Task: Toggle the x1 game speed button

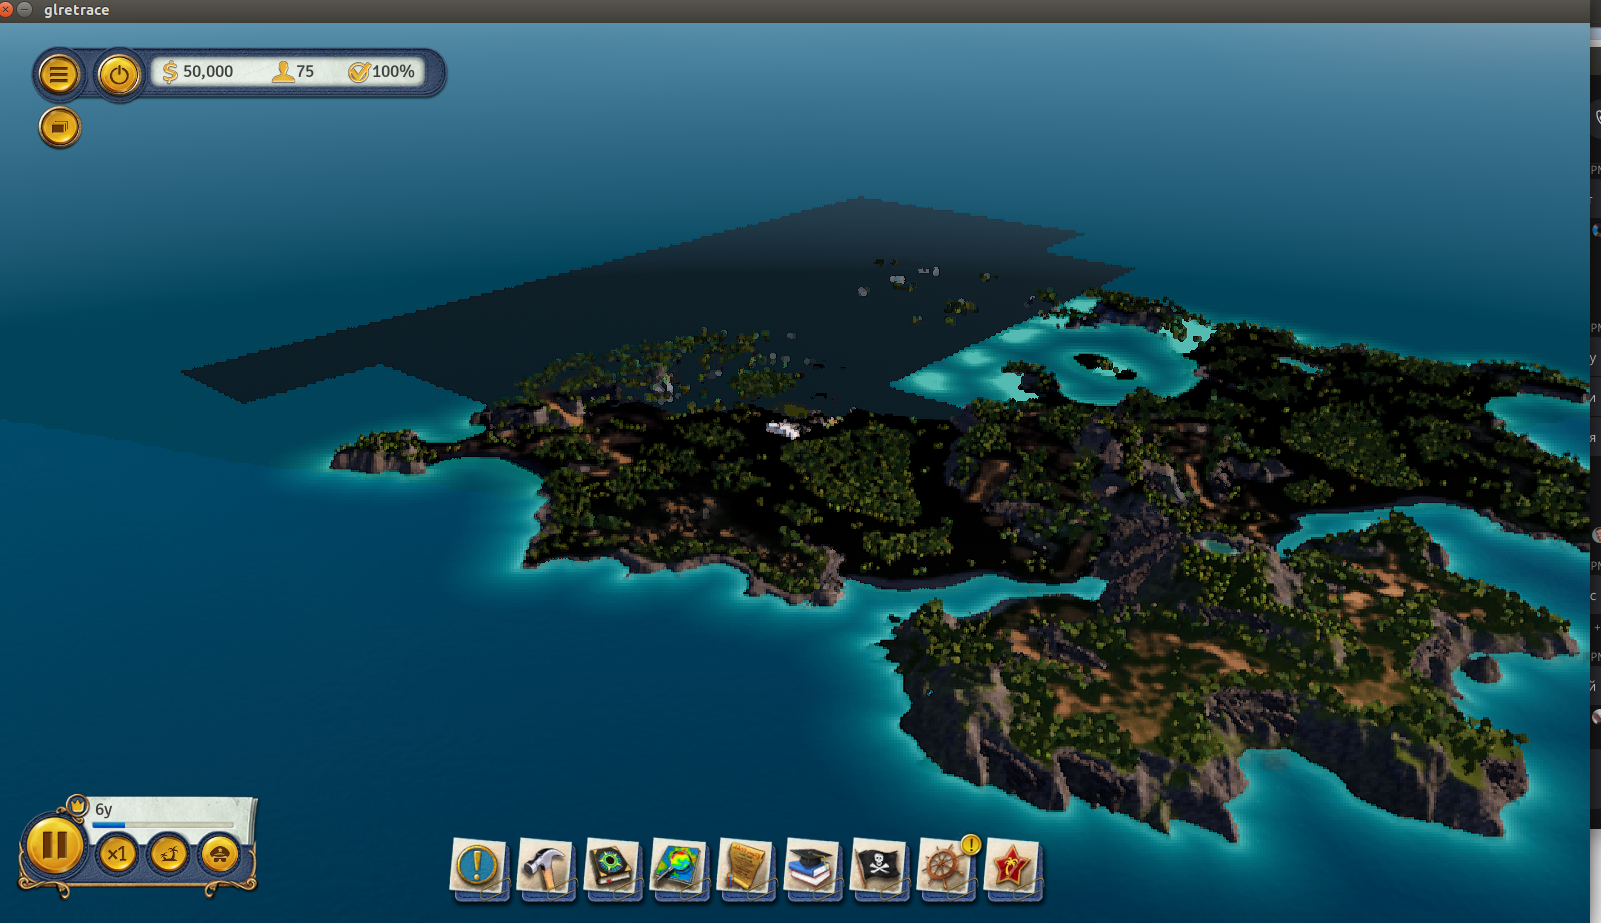Action: point(118,854)
